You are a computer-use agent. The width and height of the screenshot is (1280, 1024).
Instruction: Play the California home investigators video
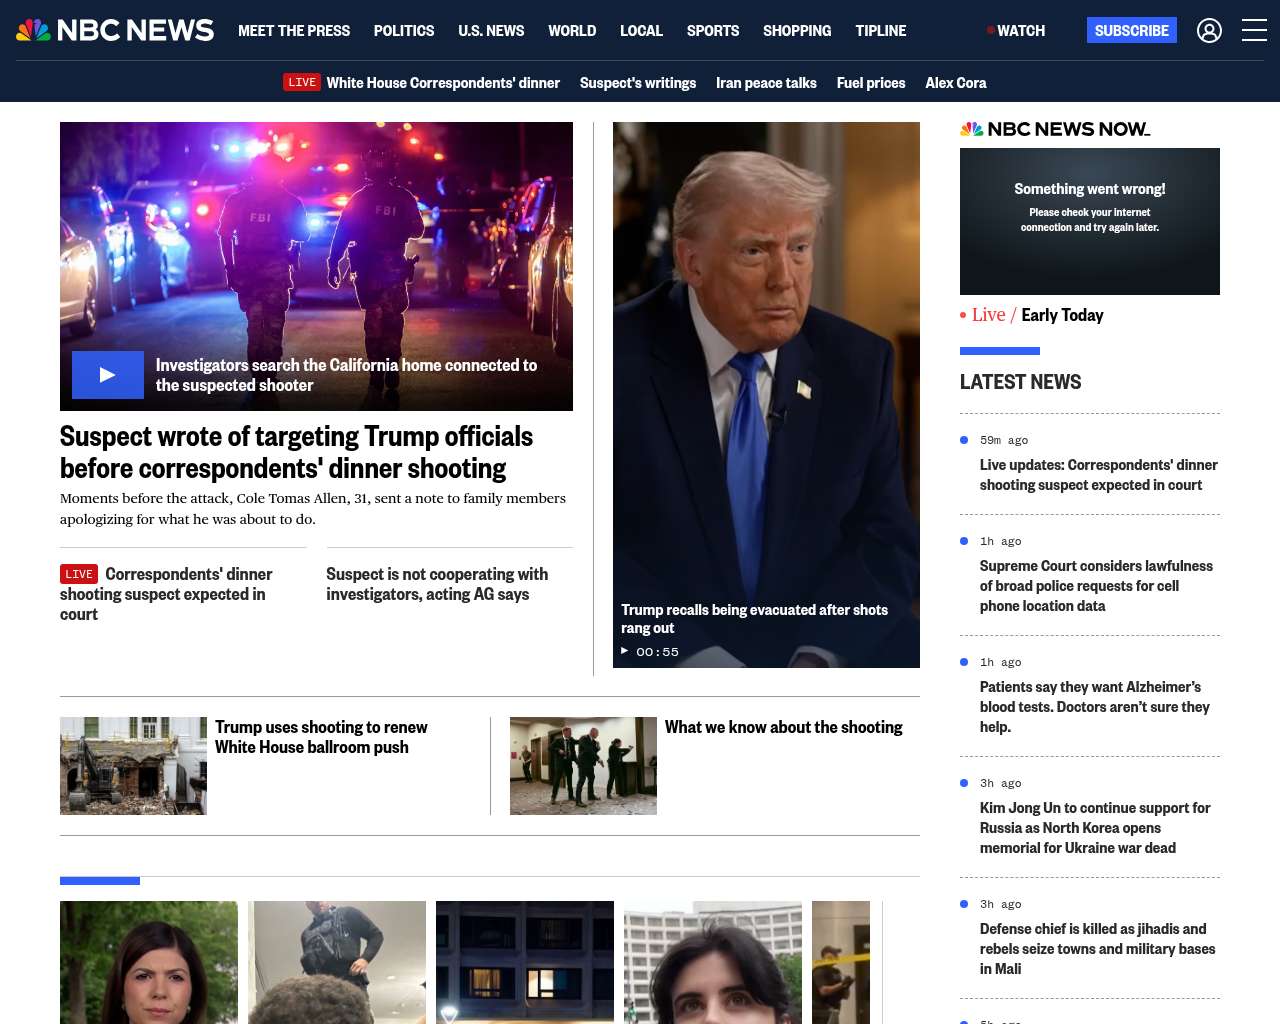[108, 375]
